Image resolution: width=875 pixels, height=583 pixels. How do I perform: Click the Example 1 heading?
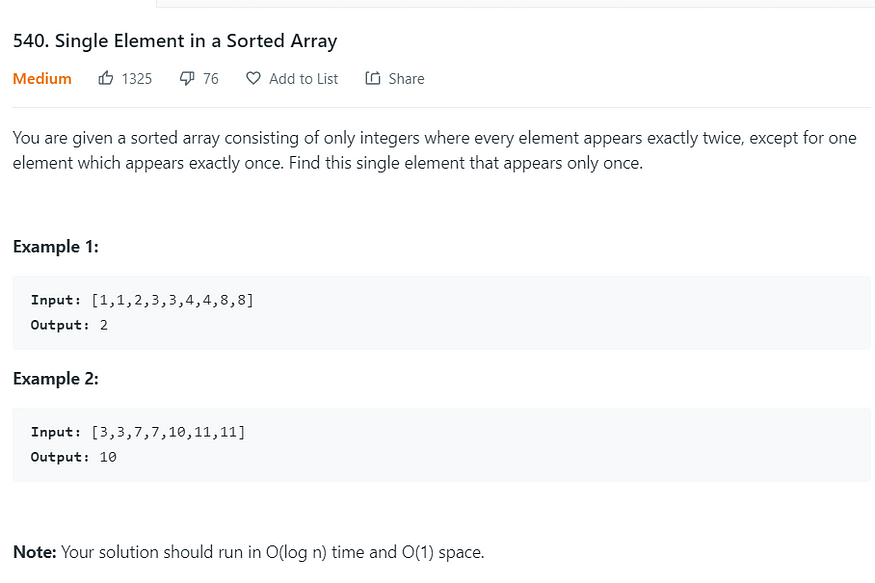56,247
